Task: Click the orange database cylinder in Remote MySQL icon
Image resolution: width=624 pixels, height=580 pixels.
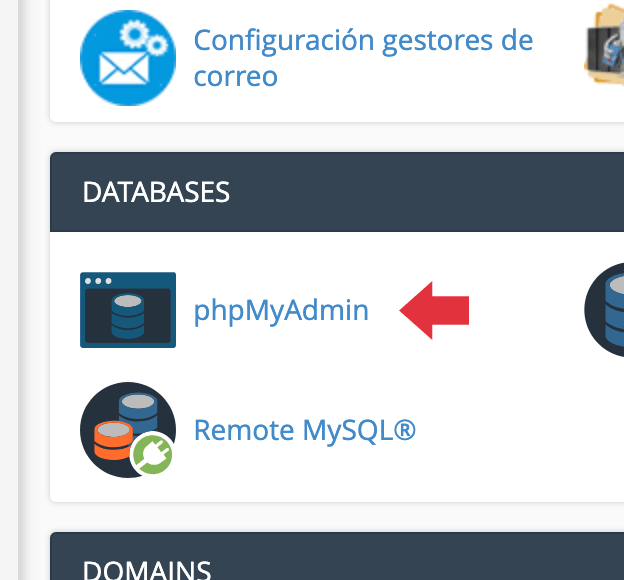Action: tap(113, 441)
